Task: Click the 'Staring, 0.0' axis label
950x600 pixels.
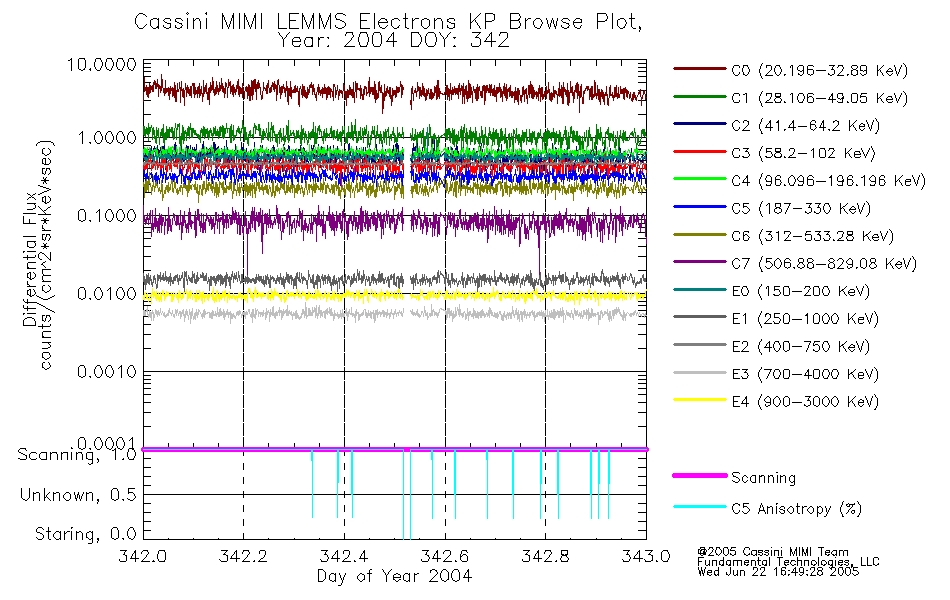Action: point(85,534)
